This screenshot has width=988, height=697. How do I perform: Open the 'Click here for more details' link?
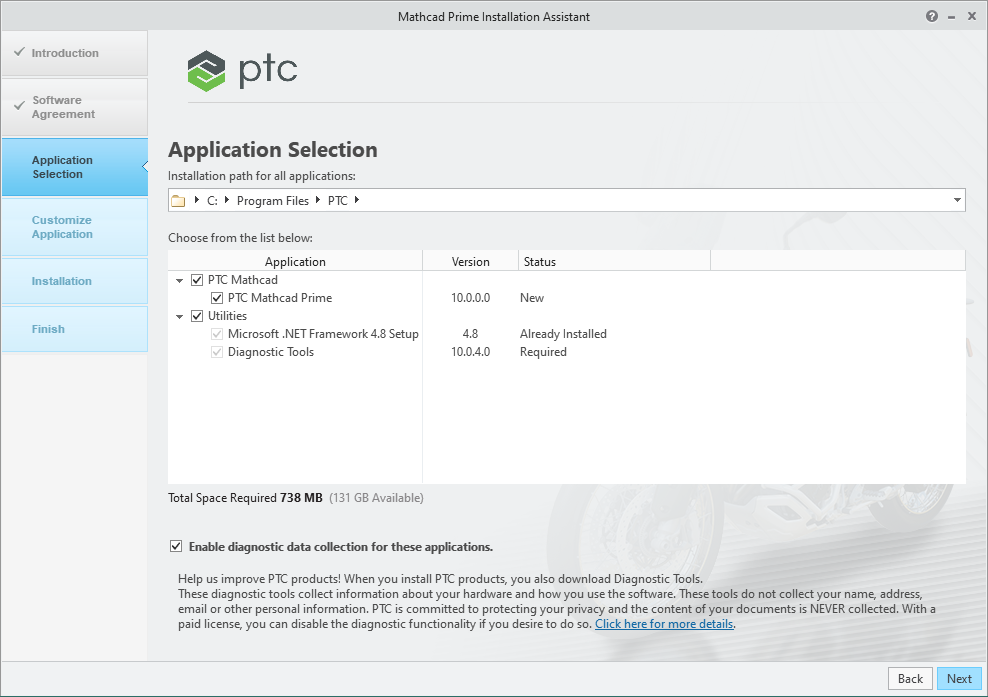pos(663,623)
